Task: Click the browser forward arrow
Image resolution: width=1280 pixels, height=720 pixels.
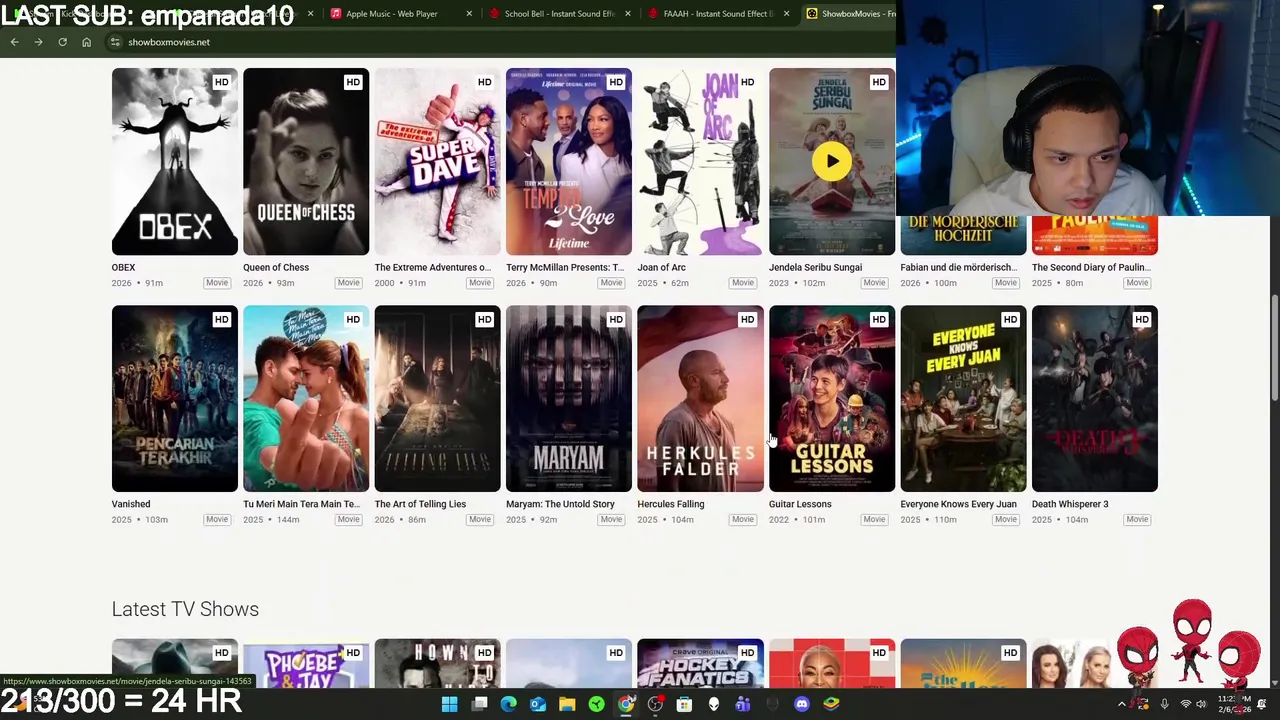Action: (x=38, y=42)
